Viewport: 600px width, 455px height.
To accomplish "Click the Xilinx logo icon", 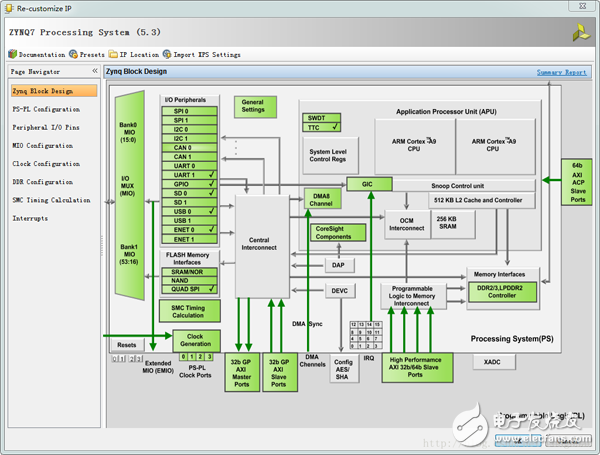I will coord(579,33).
